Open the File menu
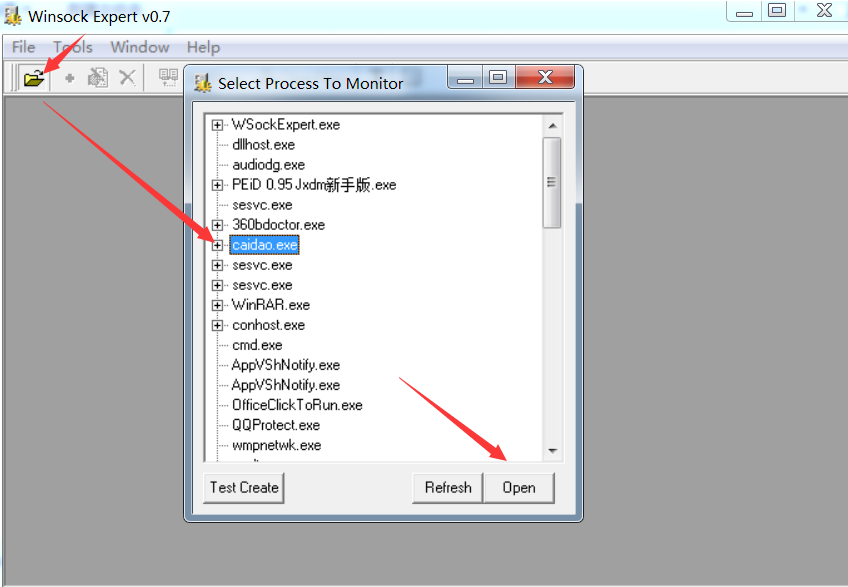Viewport: 848px width, 587px height. 23,47
